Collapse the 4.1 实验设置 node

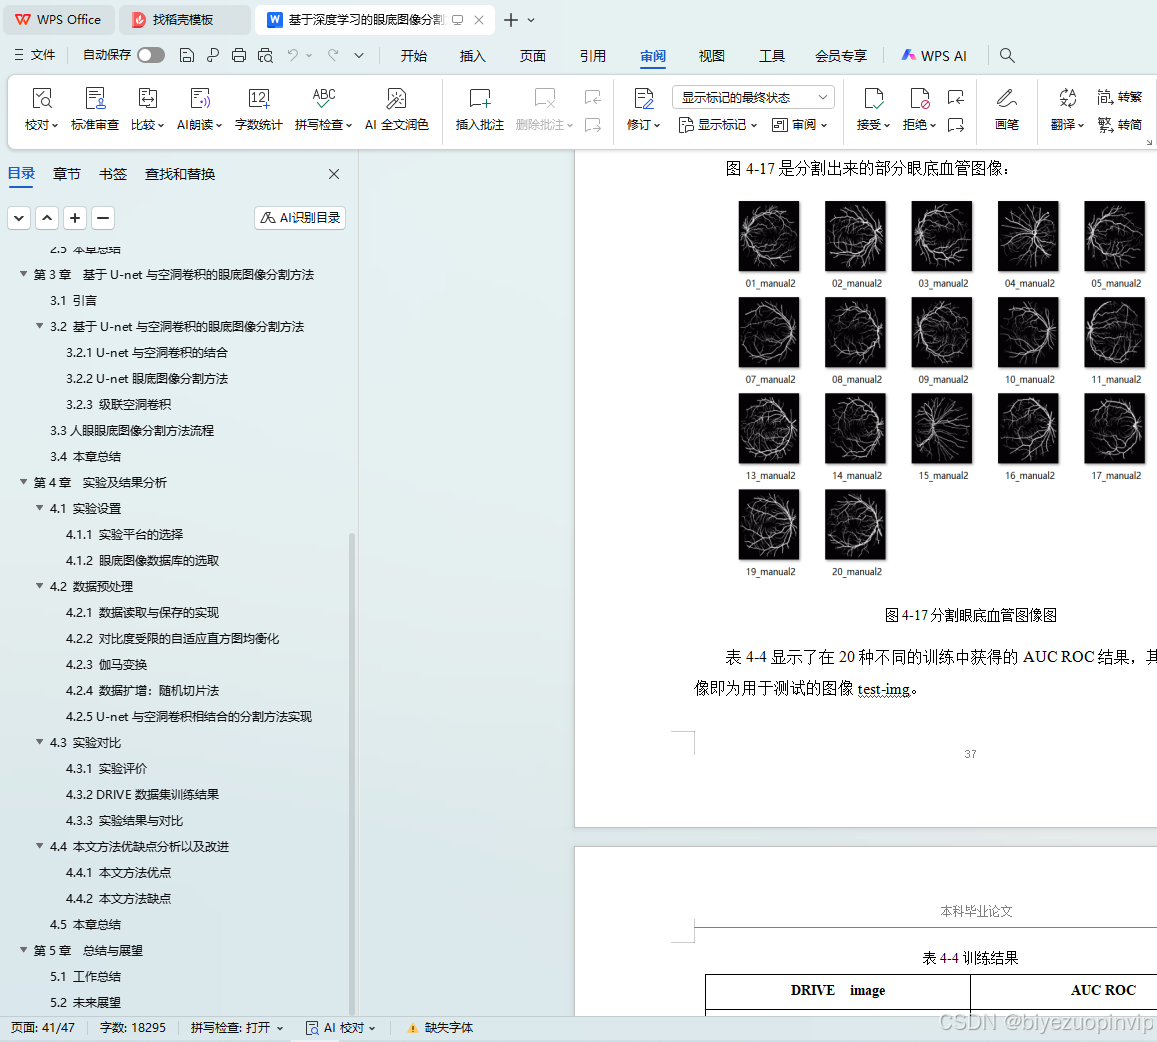click(x=40, y=508)
